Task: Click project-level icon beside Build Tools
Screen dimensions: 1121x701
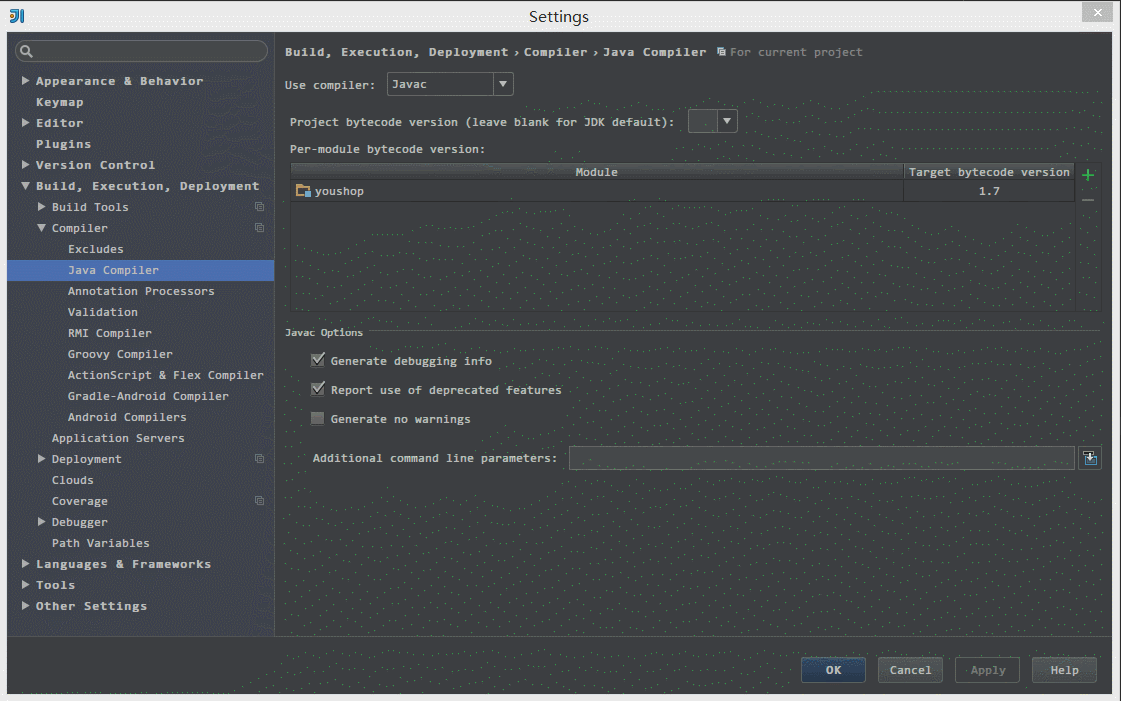Action: pos(259,207)
